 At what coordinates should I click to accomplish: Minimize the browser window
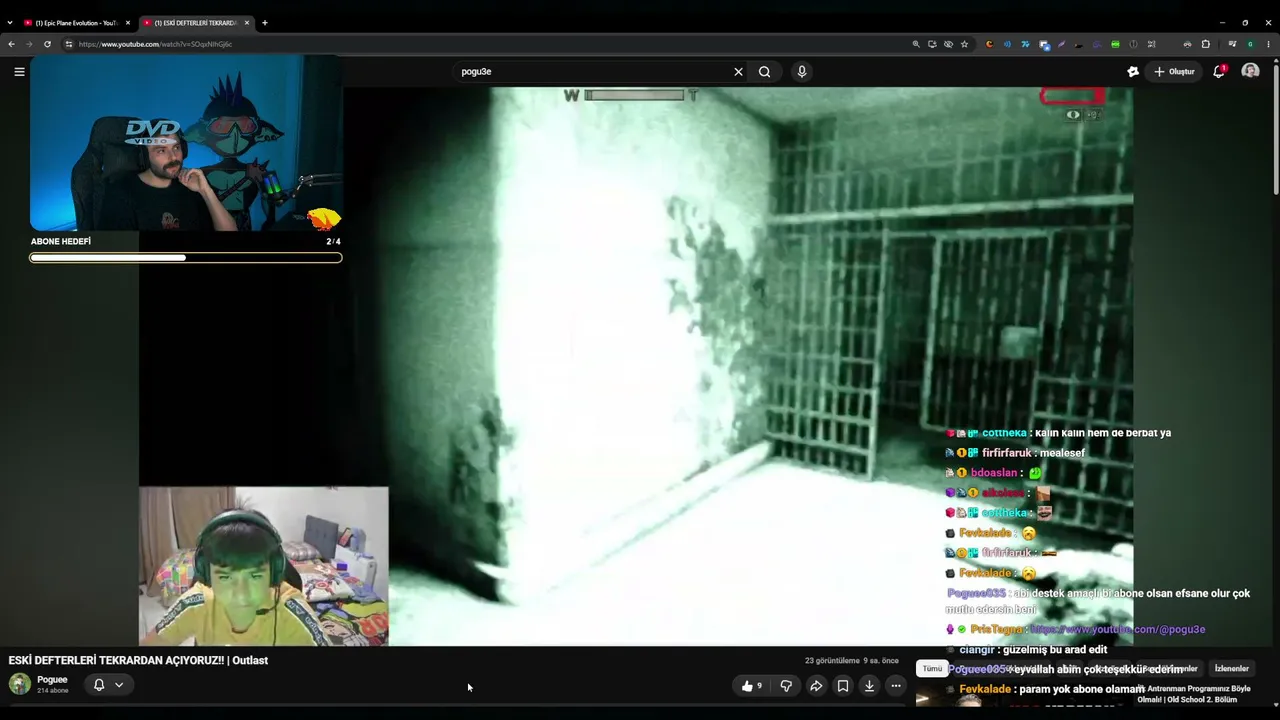1222,22
